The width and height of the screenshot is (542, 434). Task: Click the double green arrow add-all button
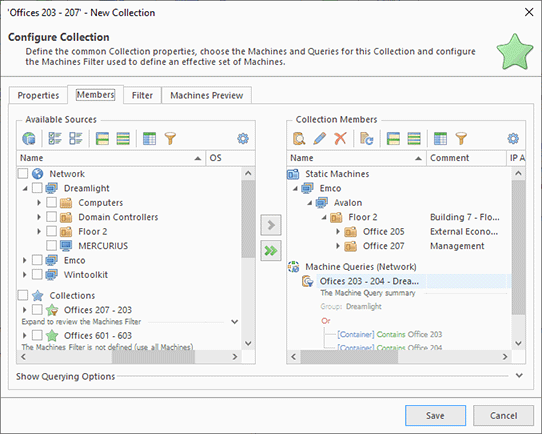click(x=271, y=251)
